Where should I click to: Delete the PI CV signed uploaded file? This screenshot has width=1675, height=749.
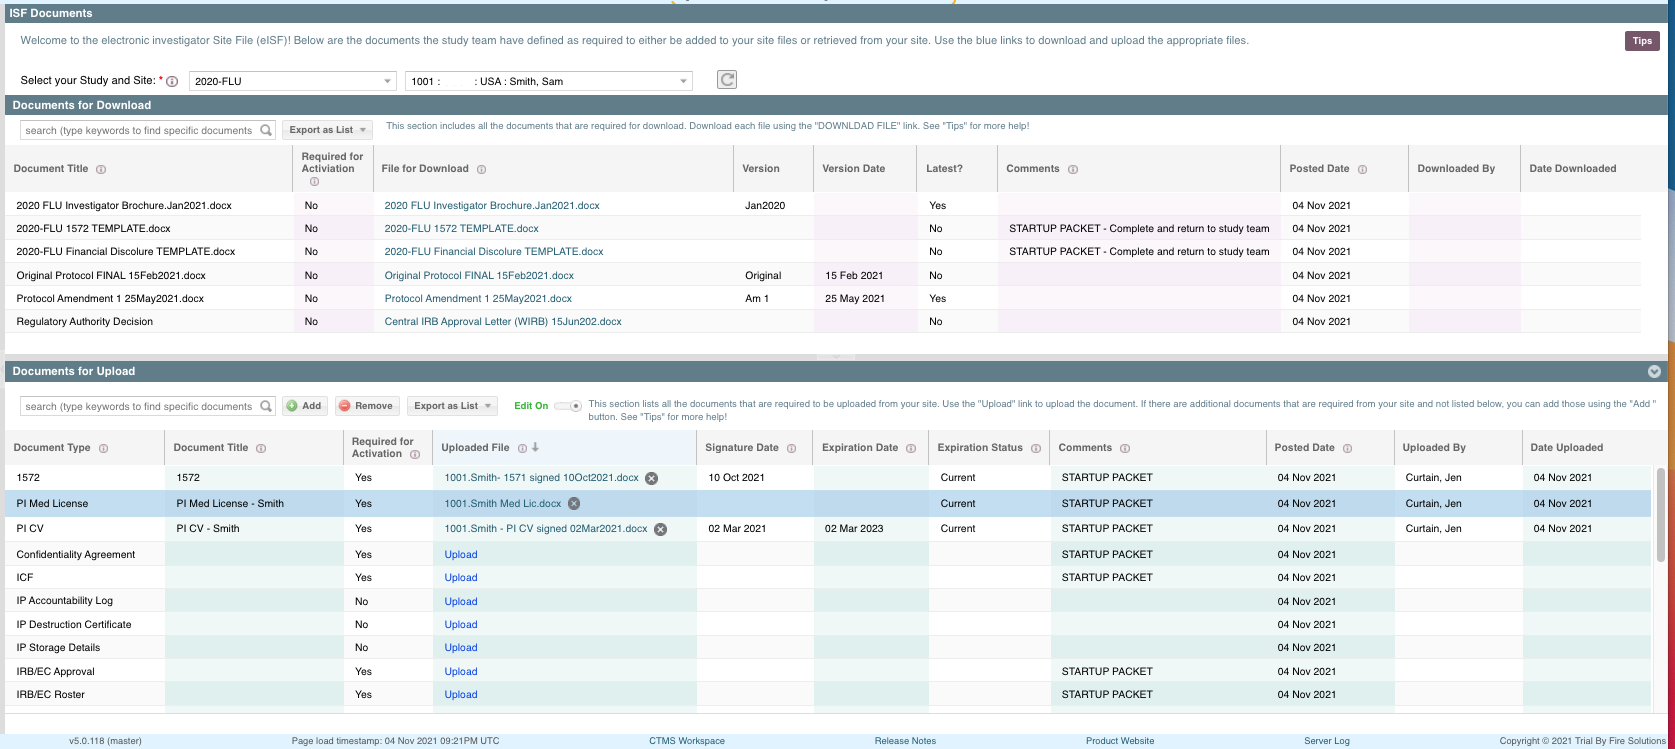(x=660, y=529)
